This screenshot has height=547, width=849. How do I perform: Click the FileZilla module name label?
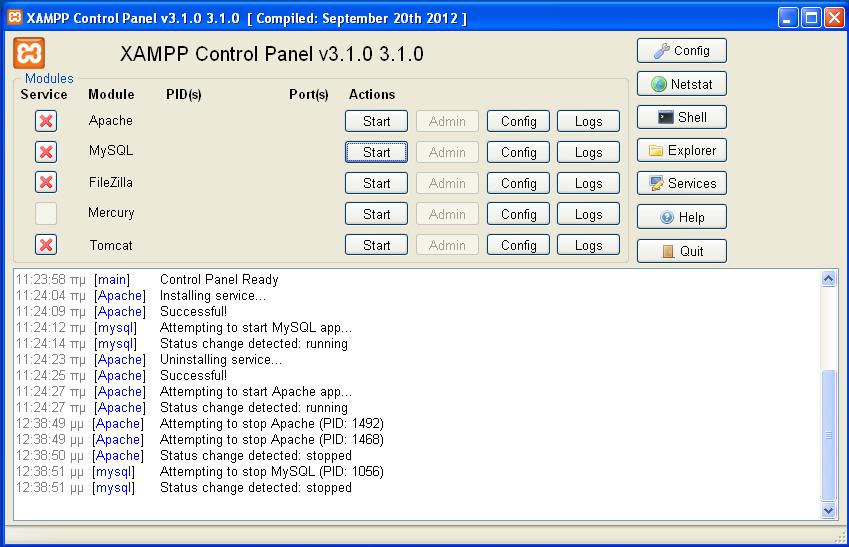point(110,182)
